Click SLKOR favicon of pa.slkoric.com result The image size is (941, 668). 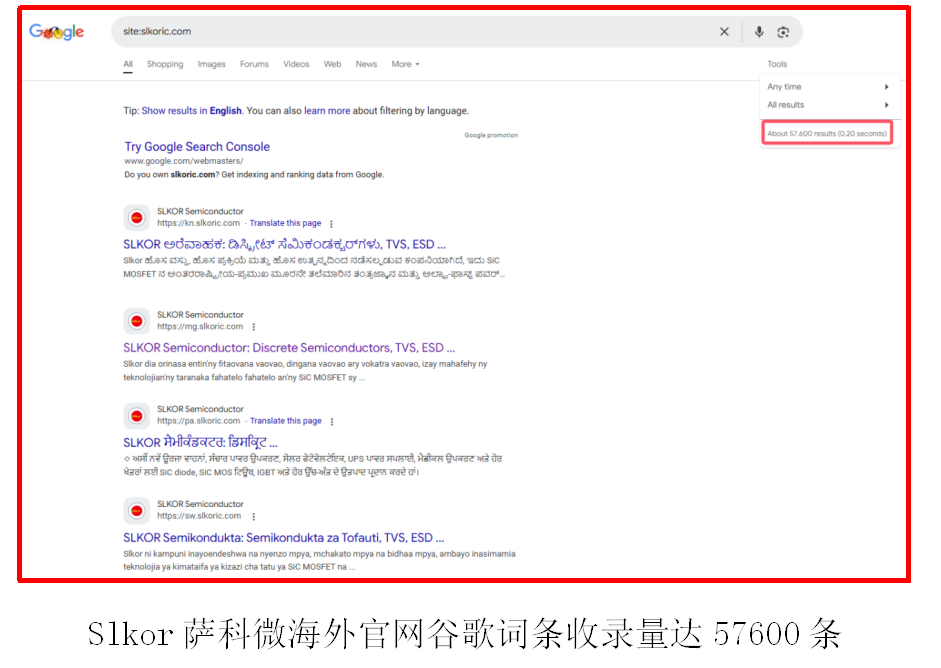tap(137, 415)
